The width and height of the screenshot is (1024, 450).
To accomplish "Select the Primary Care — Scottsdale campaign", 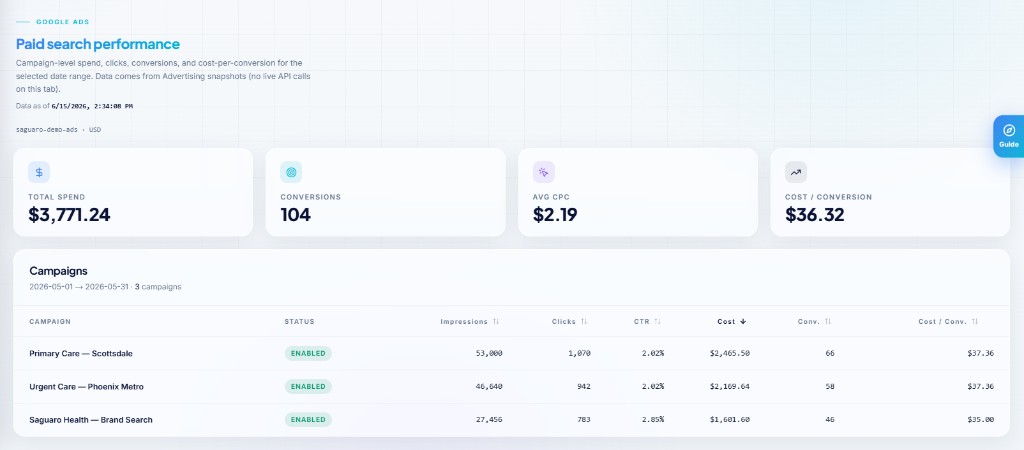I will [81, 353].
